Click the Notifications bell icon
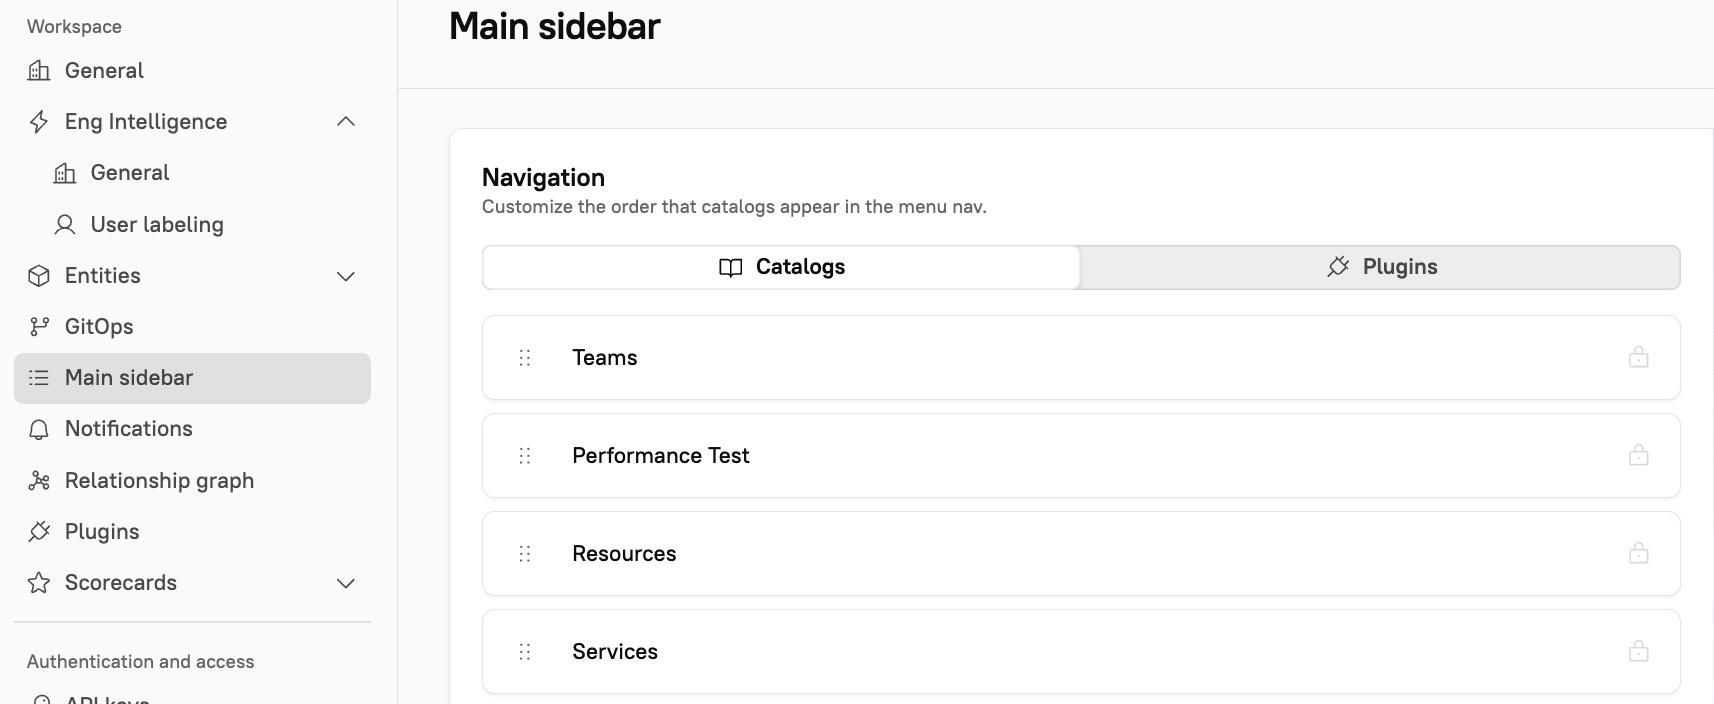 (x=39, y=429)
